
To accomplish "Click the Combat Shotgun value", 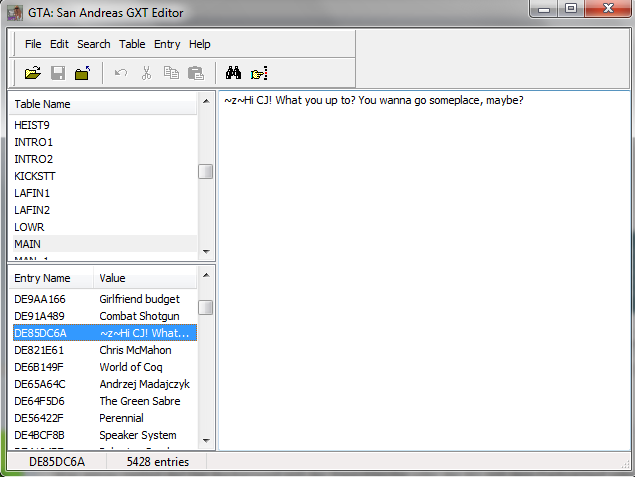I will click(139, 316).
